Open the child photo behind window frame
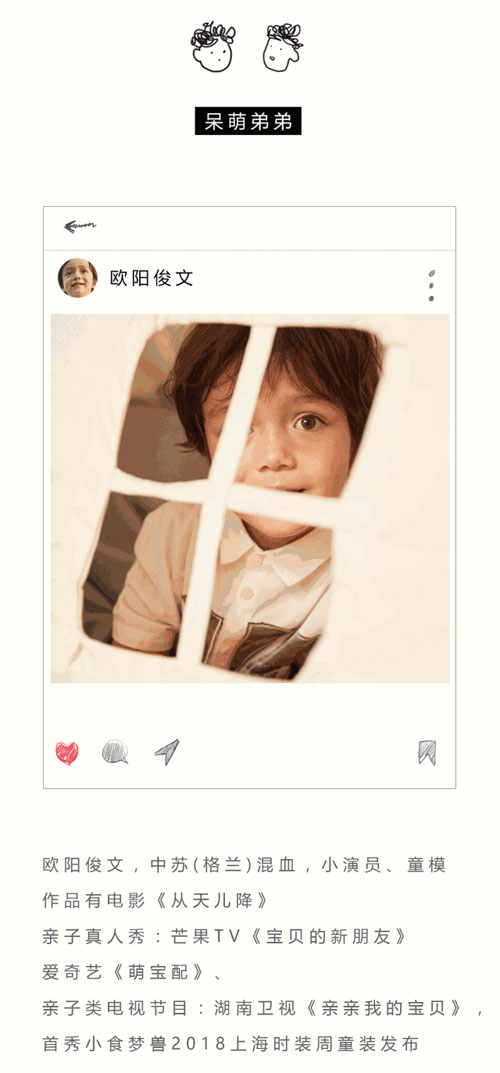Image resolution: width=500 pixels, height=1073 pixels. (x=250, y=498)
